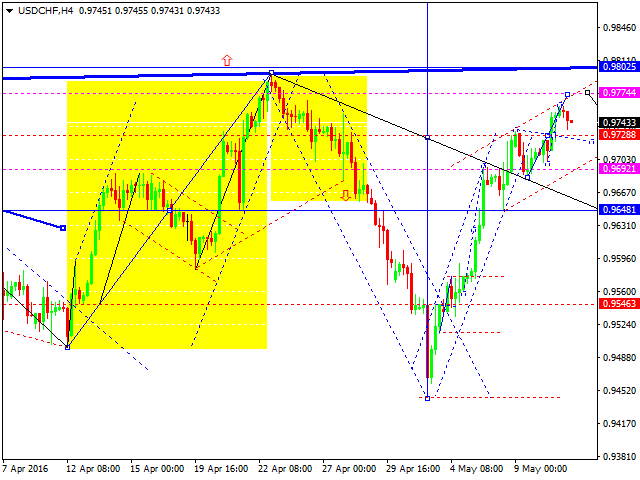640x480 pixels.
Task: Select the trendline anchor at the 22 Apr peak
Action: (271, 73)
